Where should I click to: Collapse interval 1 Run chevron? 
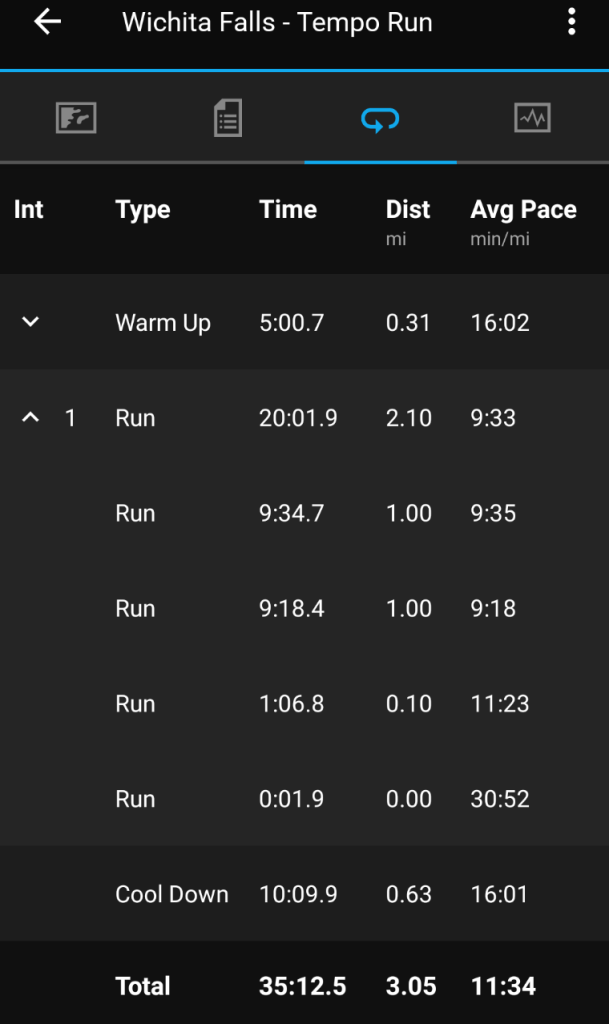(31, 418)
